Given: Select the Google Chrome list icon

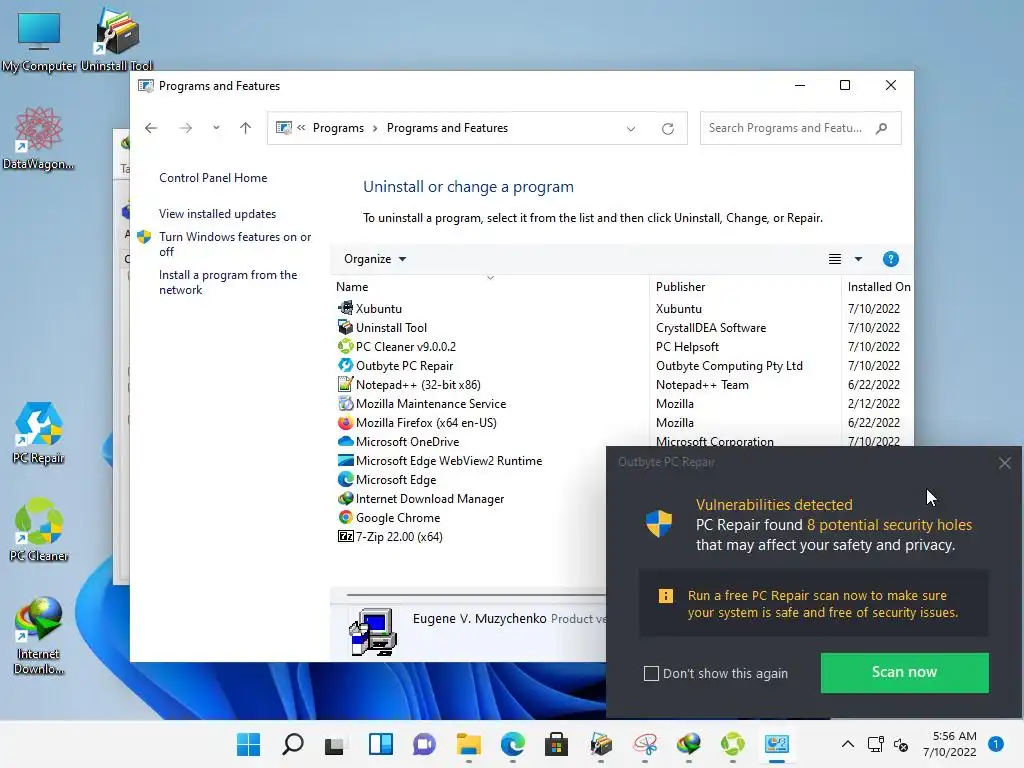Looking at the screenshot, I should pyautogui.click(x=345, y=517).
